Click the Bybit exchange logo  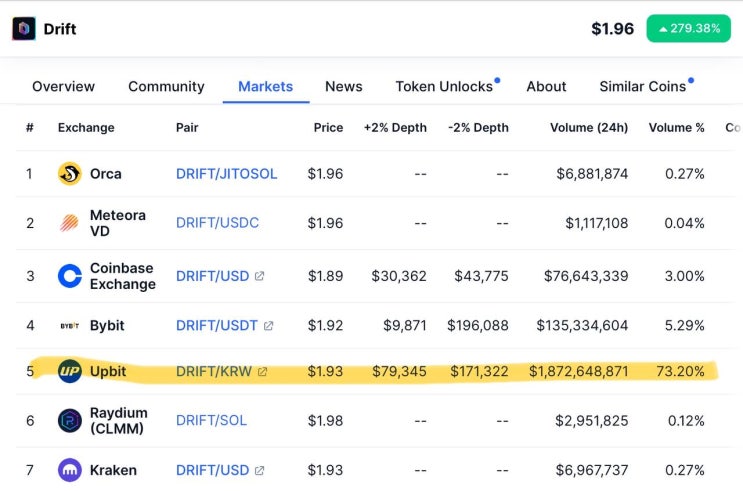tap(70, 326)
